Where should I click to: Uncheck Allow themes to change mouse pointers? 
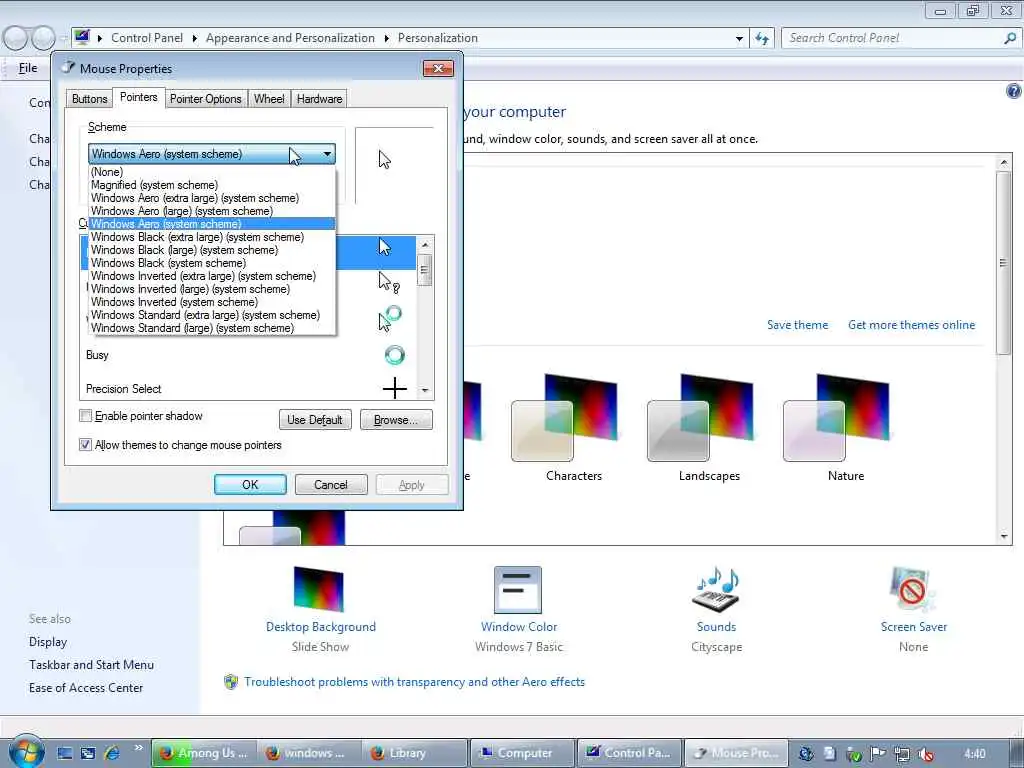tap(86, 445)
